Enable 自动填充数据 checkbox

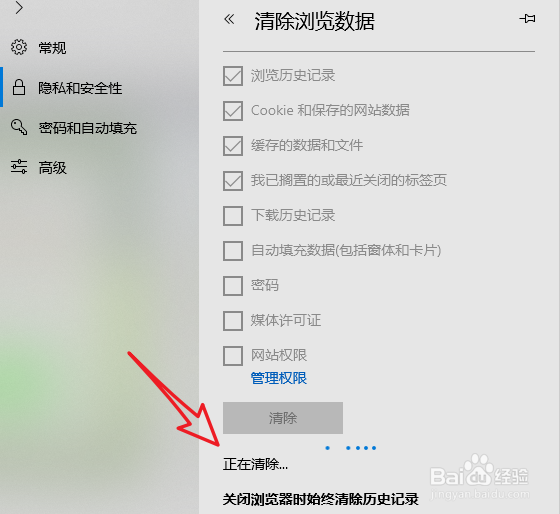pyautogui.click(x=233, y=251)
